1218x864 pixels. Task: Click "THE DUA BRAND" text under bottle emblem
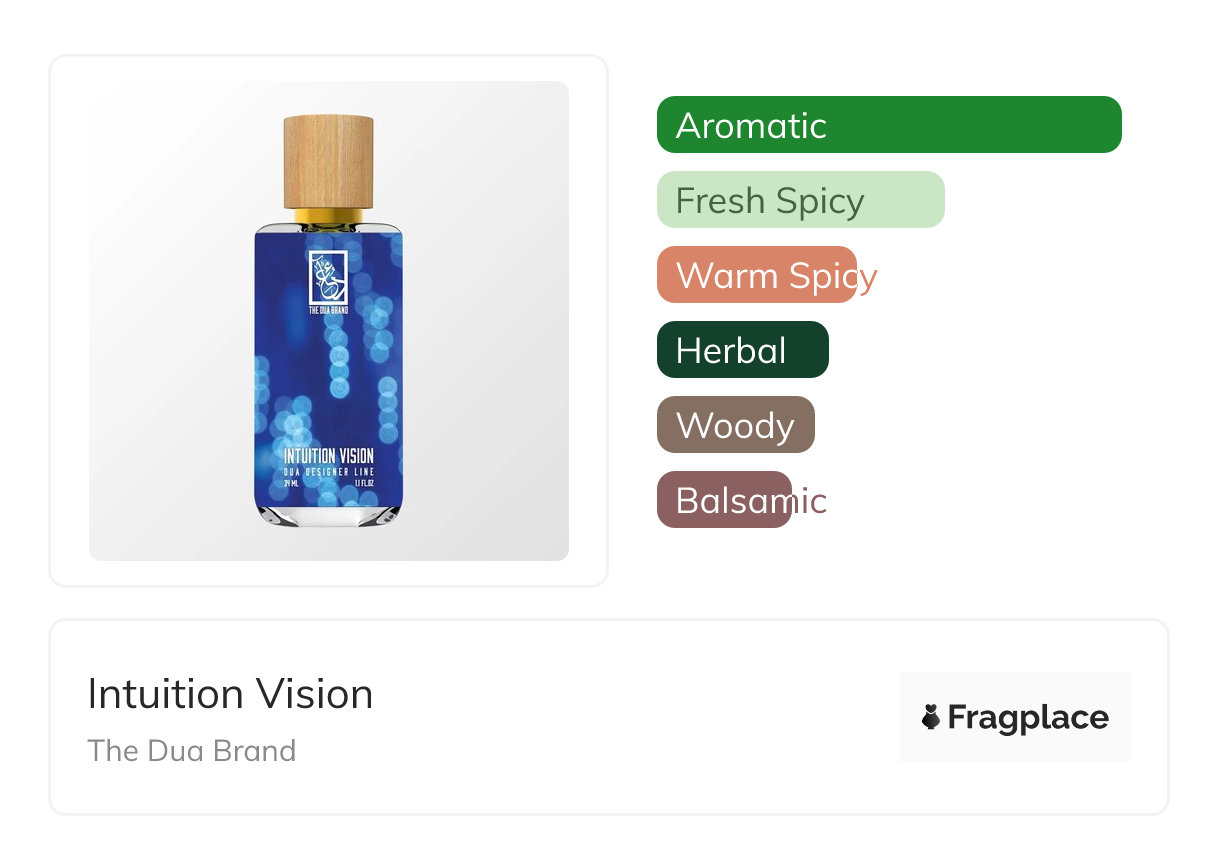328,311
